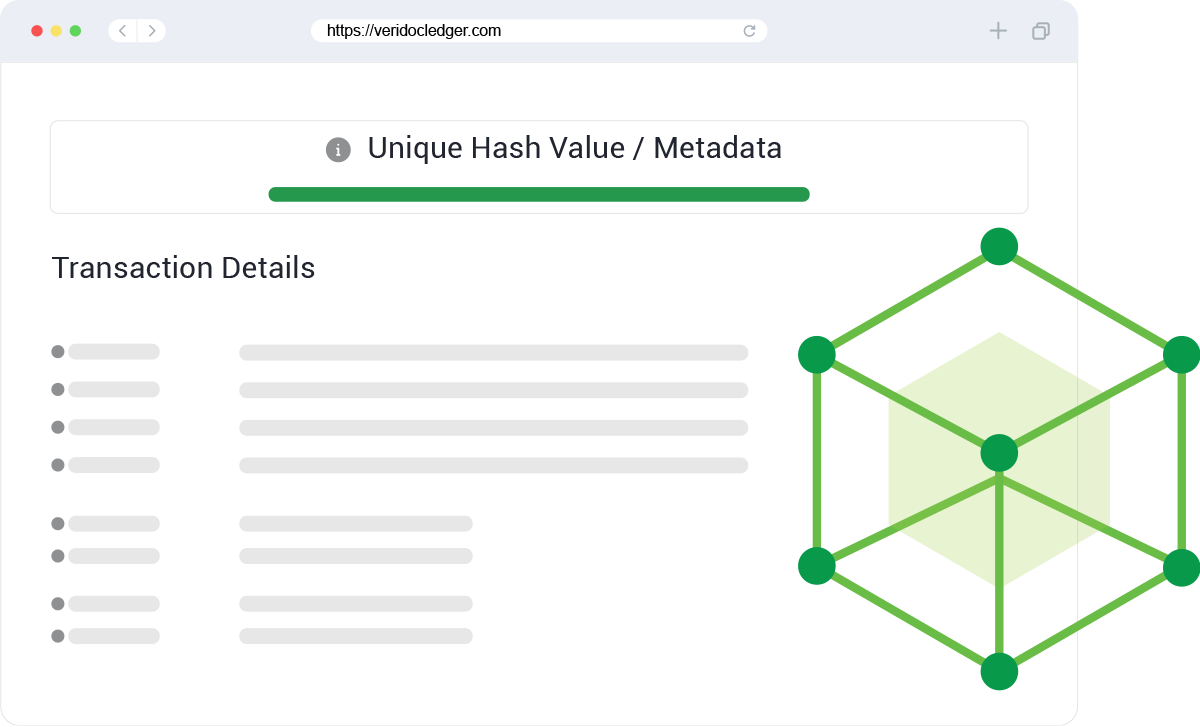Click the first bullet under Transaction Details
This screenshot has height=727, width=1200.
pos(58,352)
